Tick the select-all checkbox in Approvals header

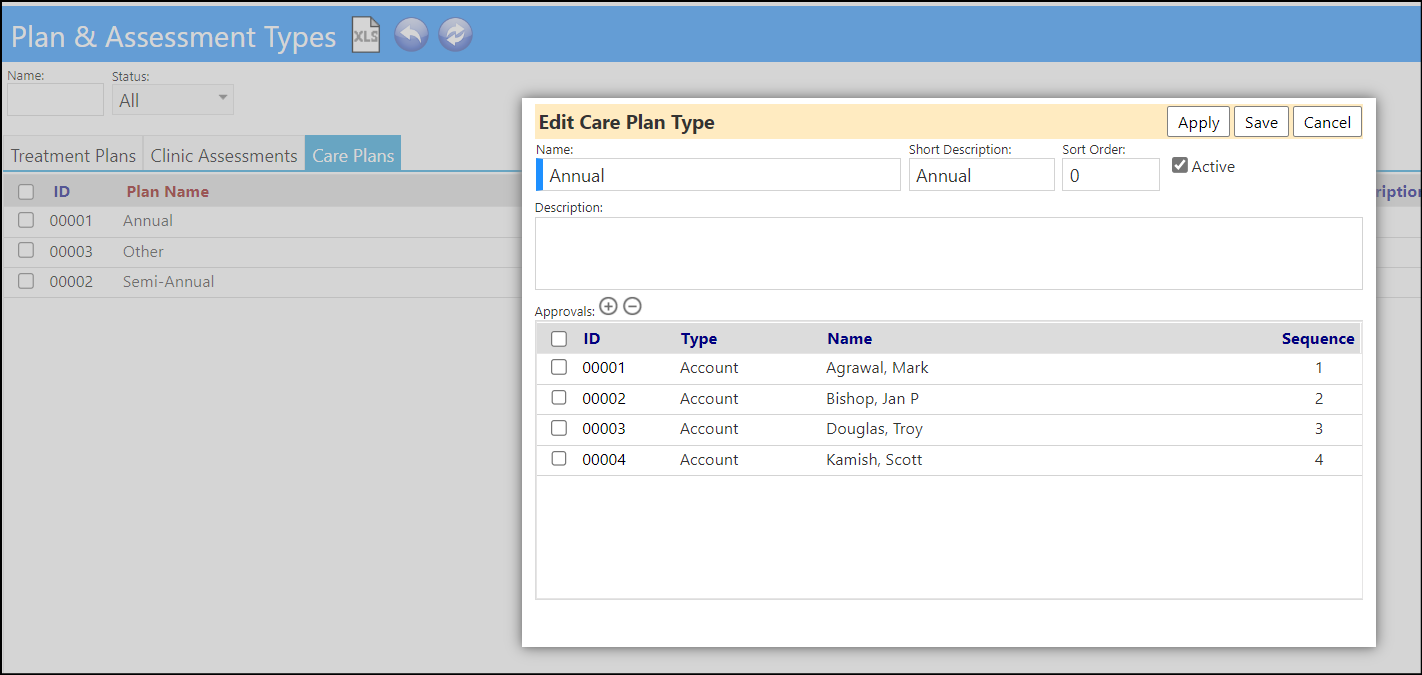[x=559, y=339]
